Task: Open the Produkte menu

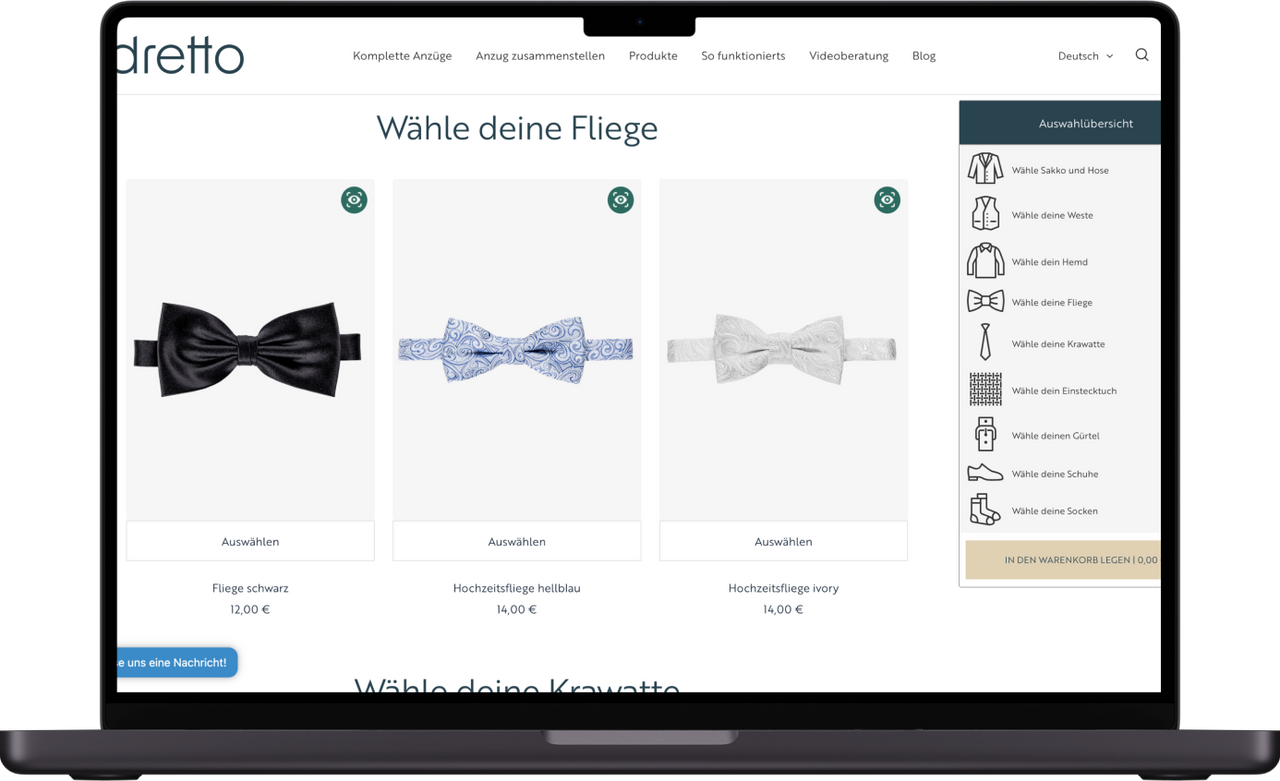Action: click(653, 56)
